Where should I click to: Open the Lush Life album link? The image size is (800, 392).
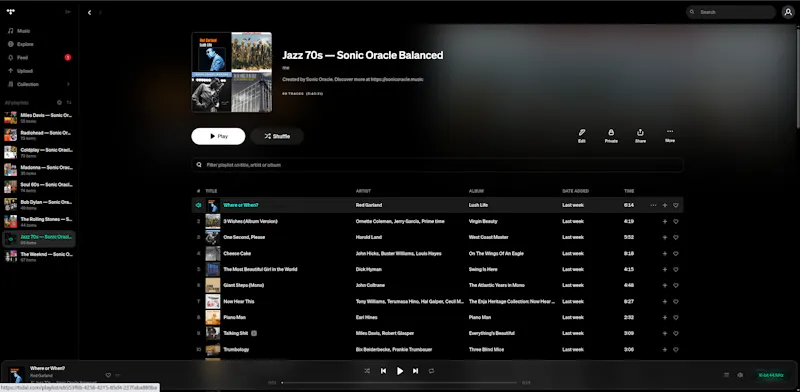click(x=478, y=205)
